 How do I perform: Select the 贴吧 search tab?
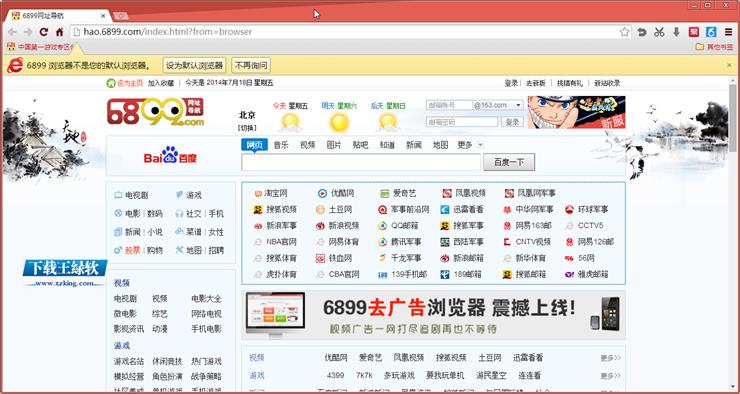point(360,145)
